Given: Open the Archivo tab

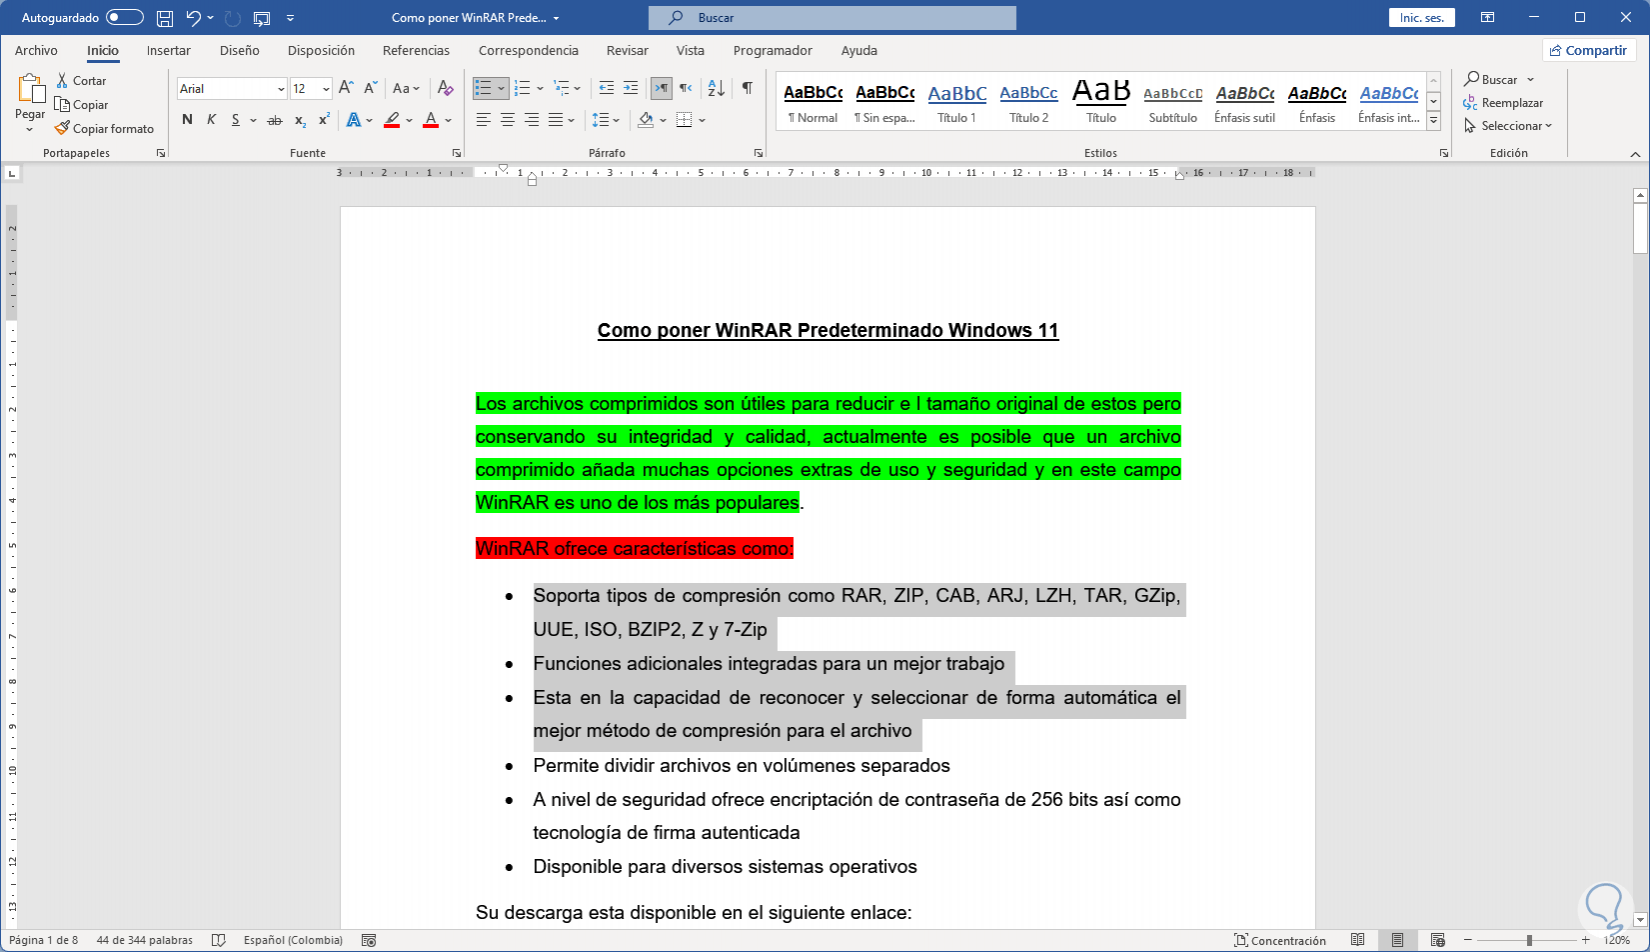Looking at the screenshot, I should 36,50.
